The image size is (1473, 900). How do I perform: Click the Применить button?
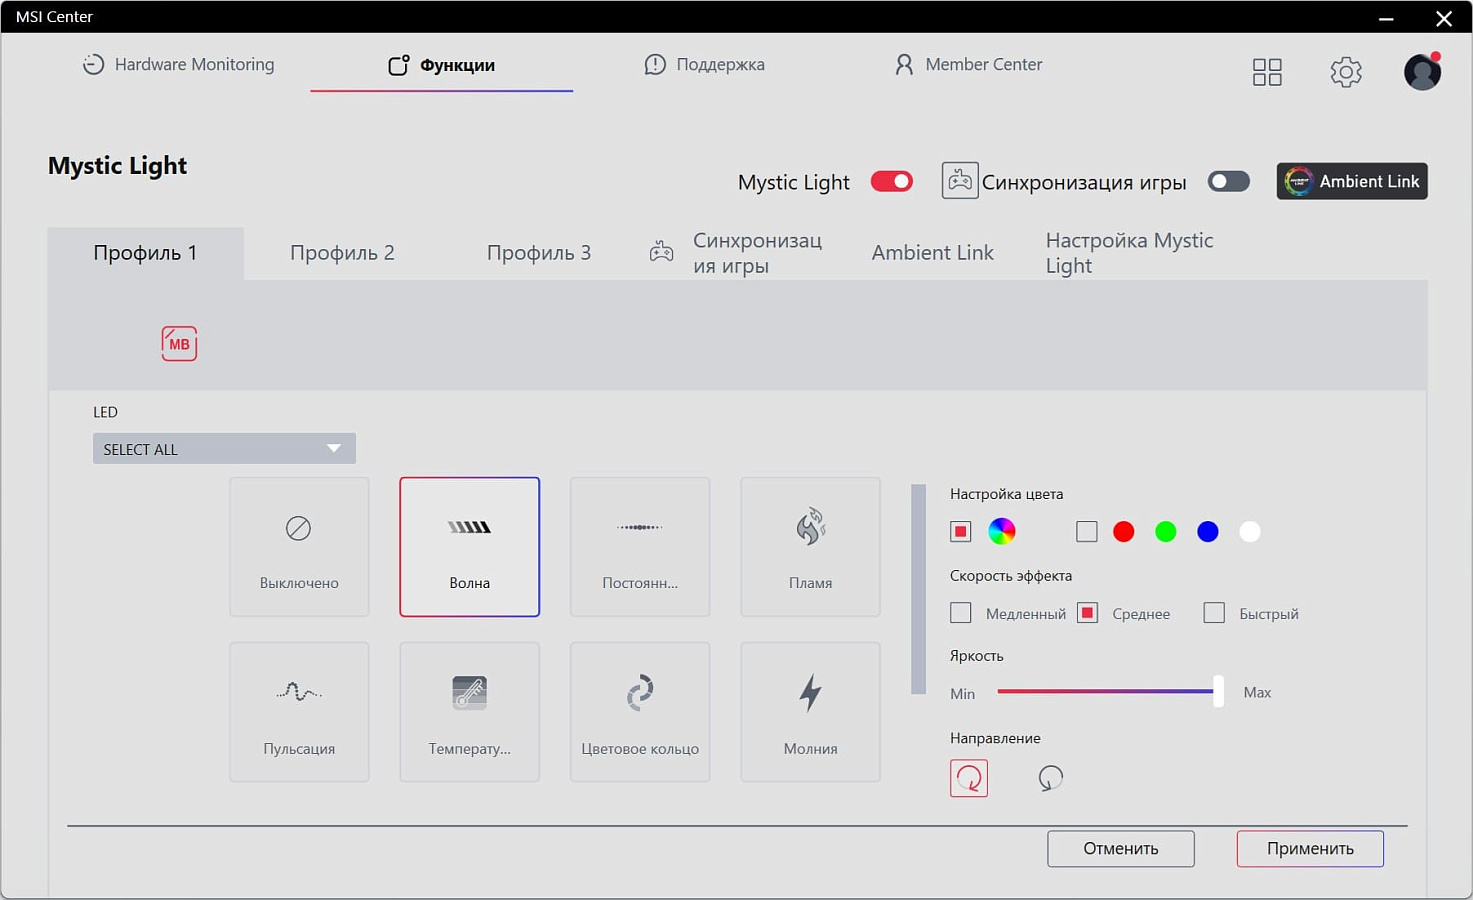pos(1310,848)
